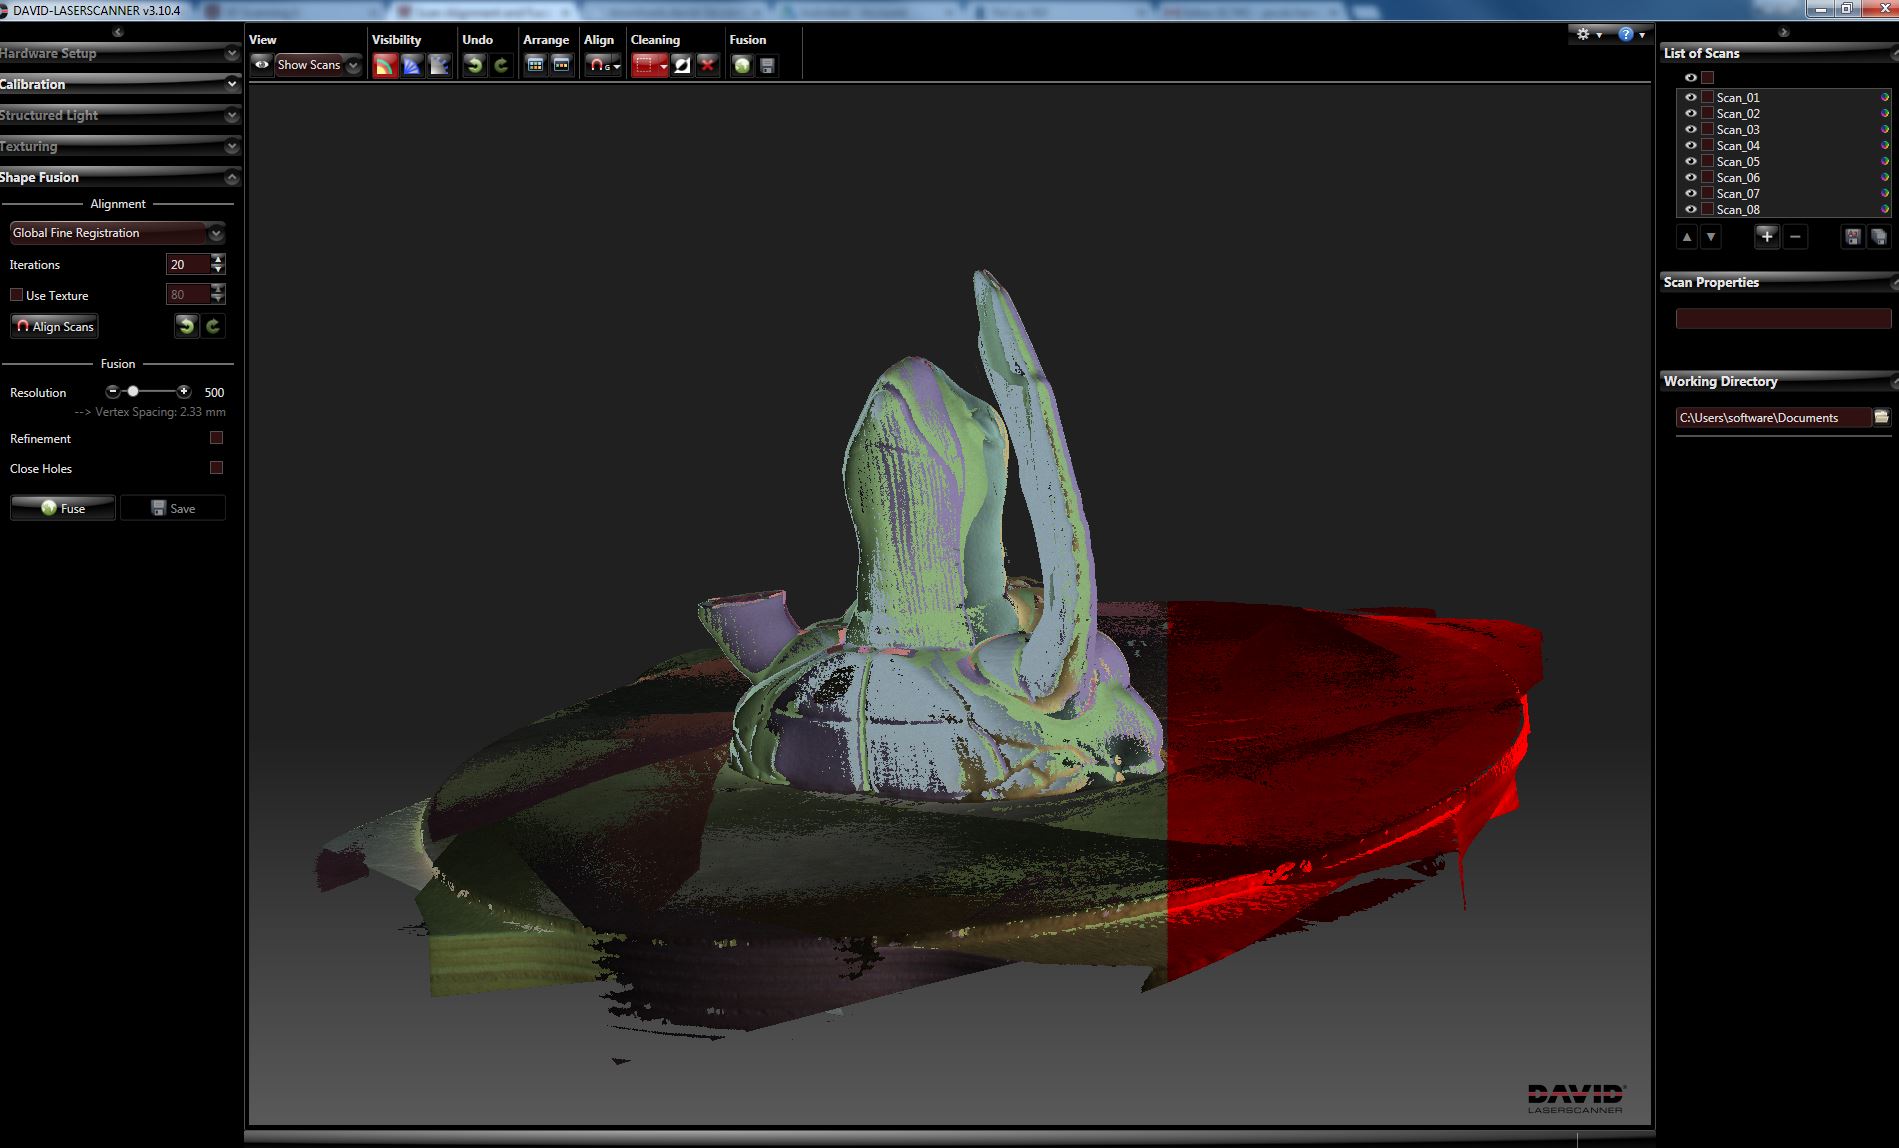Collapse the Shape Fusion panel

click(232, 178)
